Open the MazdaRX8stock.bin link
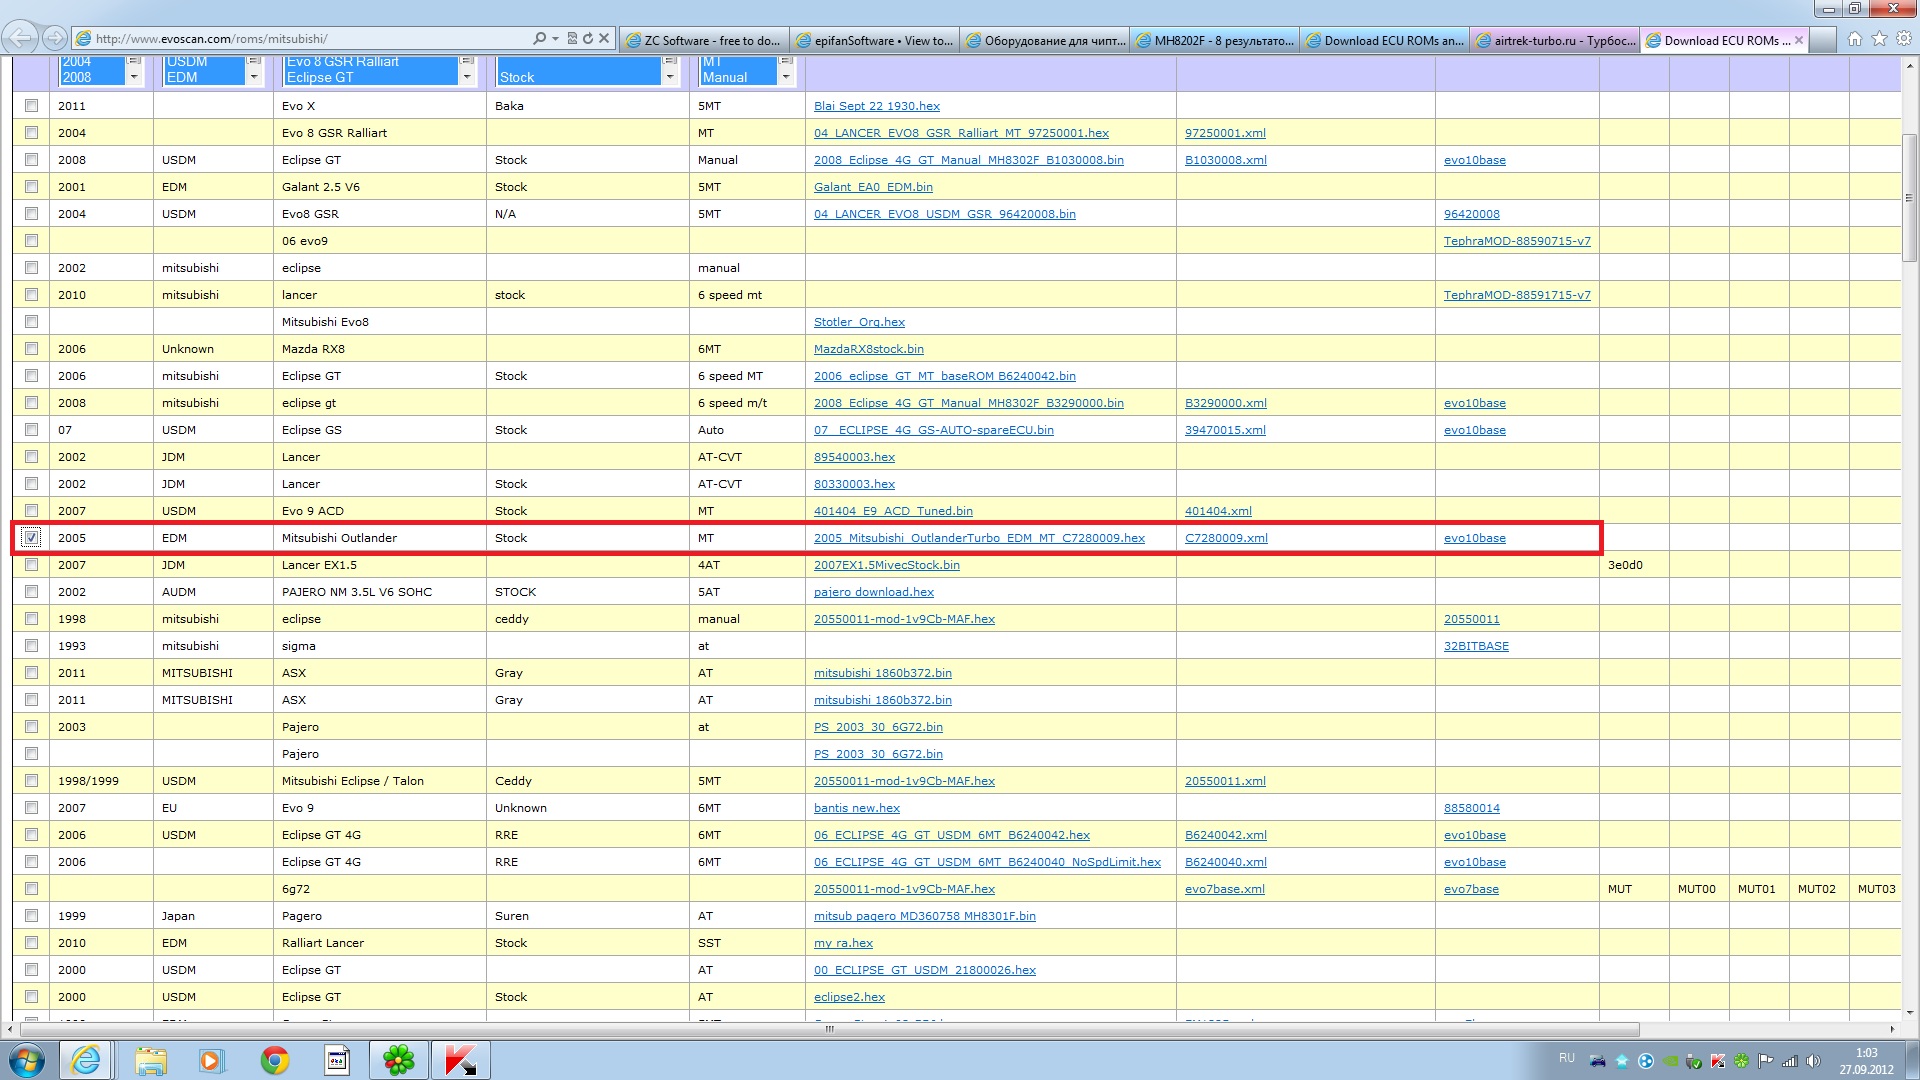This screenshot has height=1080, width=1920. 868,349
